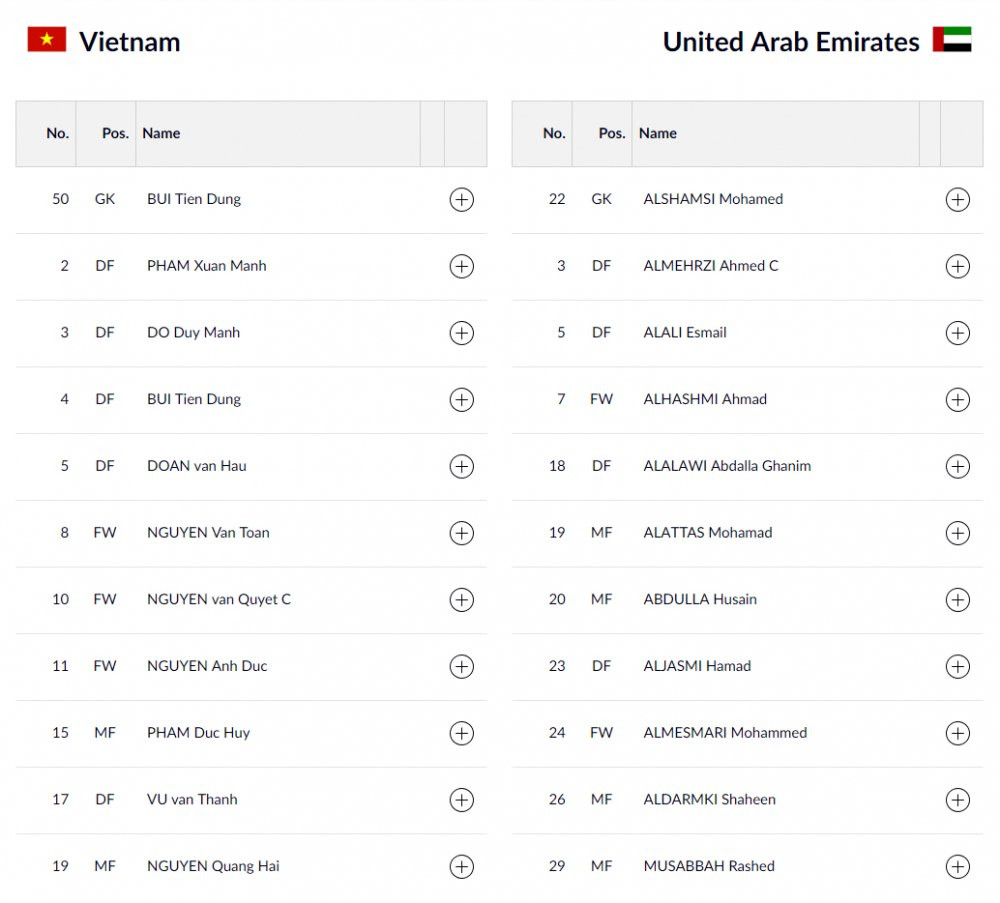
Task: Click the Vietnam flag icon
Action: click(46, 40)
